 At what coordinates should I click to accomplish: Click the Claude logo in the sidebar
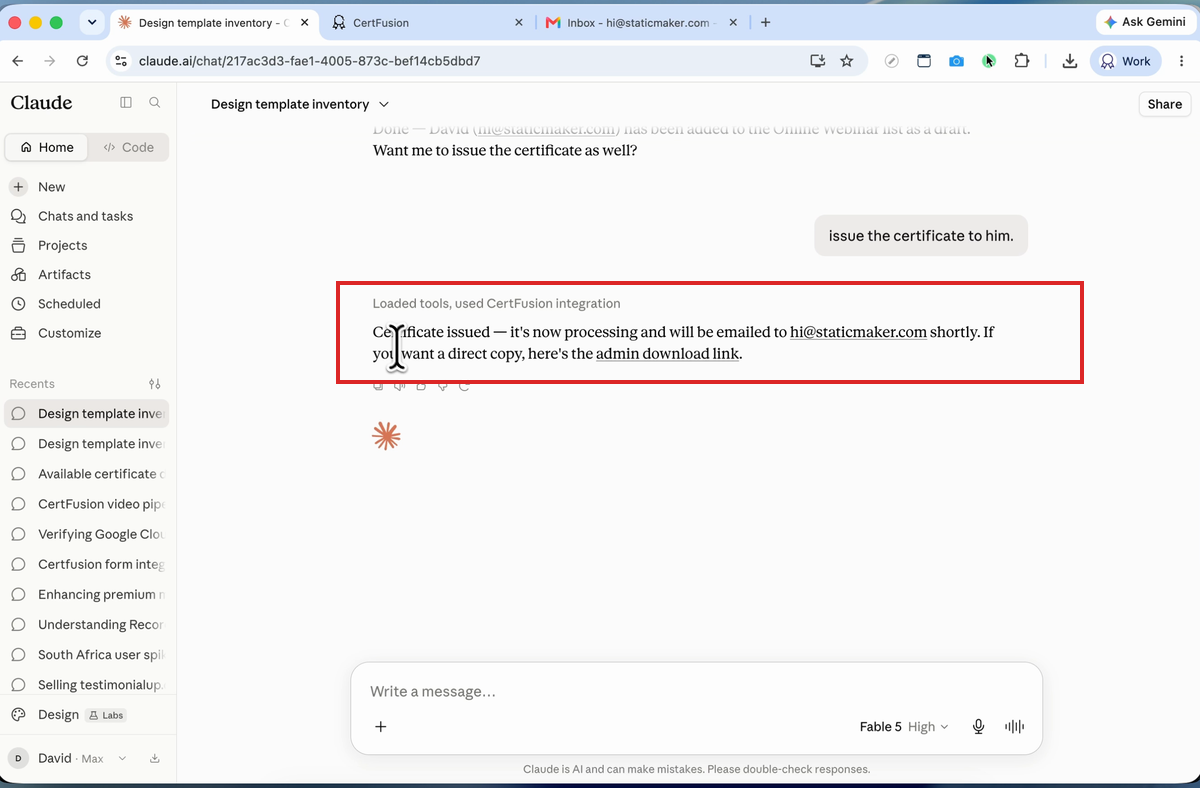(41, 102)
